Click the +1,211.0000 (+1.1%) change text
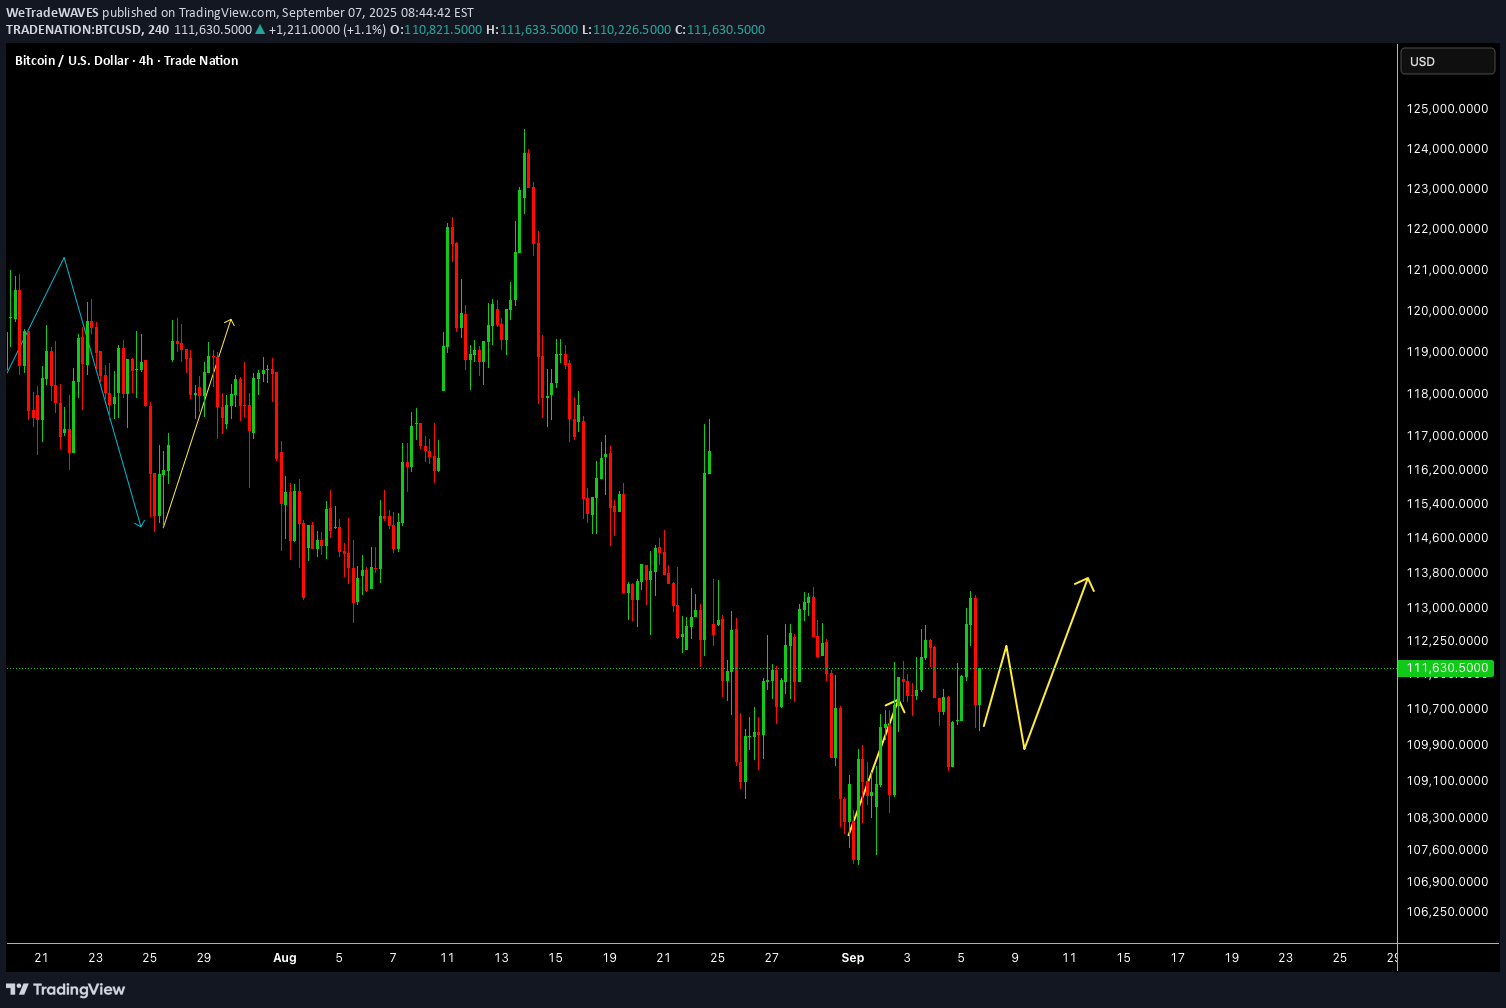Image resolution: width=1506 pixels, height=1008 pixels. 327,30
